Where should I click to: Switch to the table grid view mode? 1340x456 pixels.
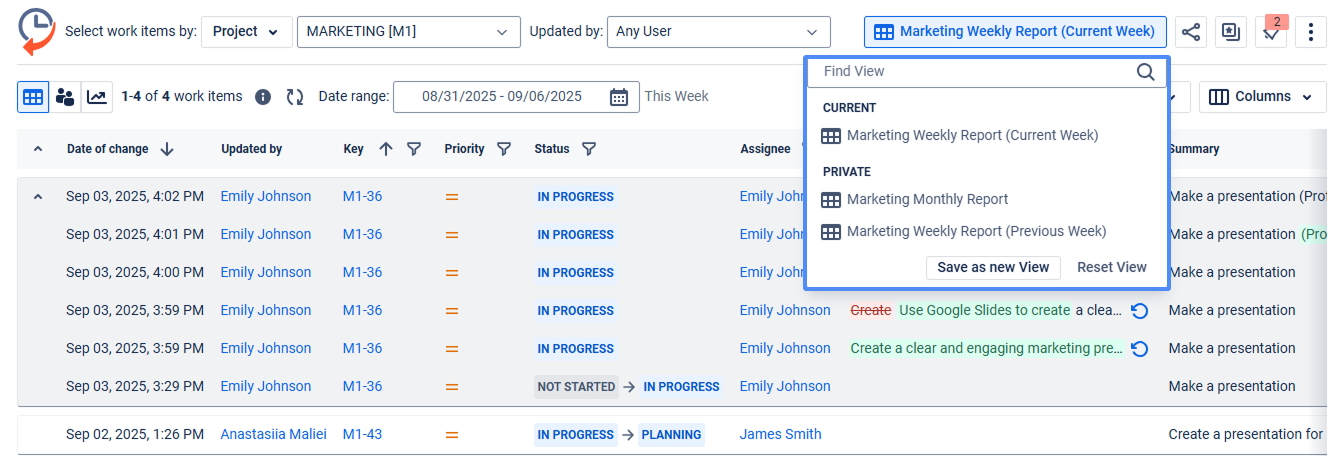point(33,97)
